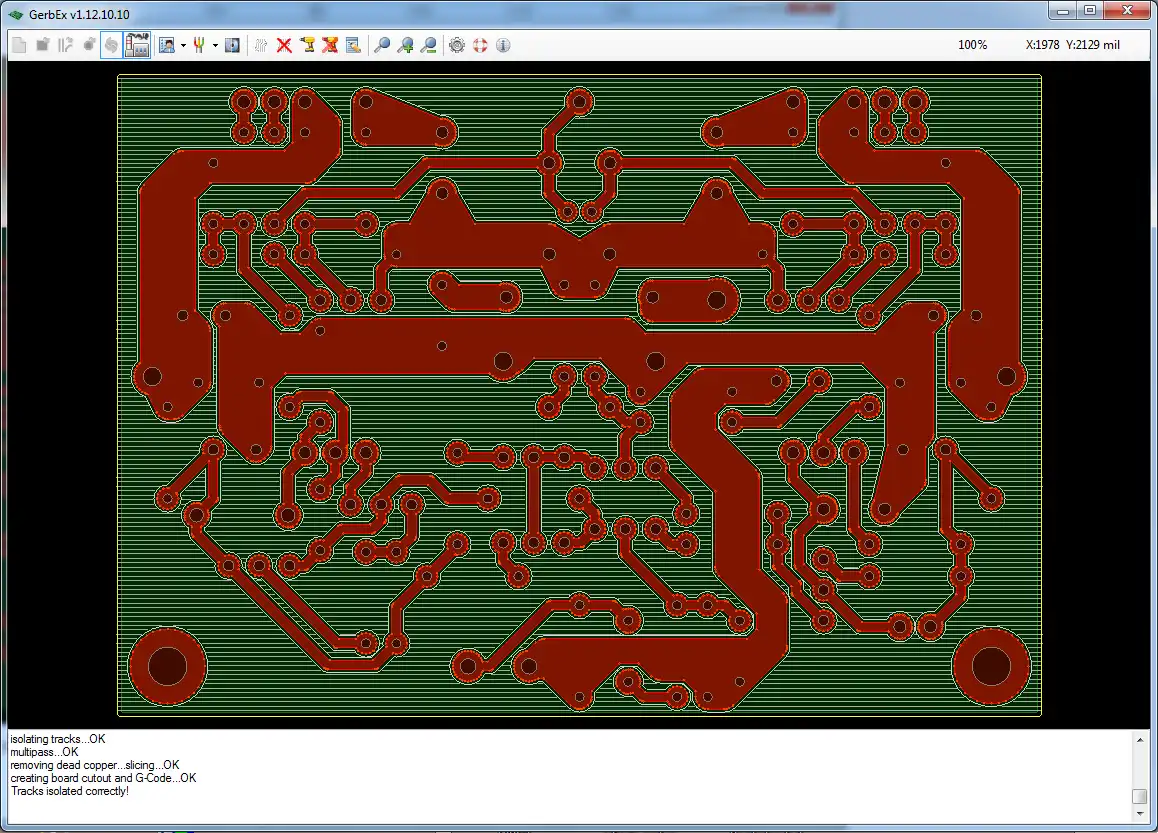Open dropdown arrow beside wires icon
This screenshot has width=1158, height=833.
coord(215,46)
